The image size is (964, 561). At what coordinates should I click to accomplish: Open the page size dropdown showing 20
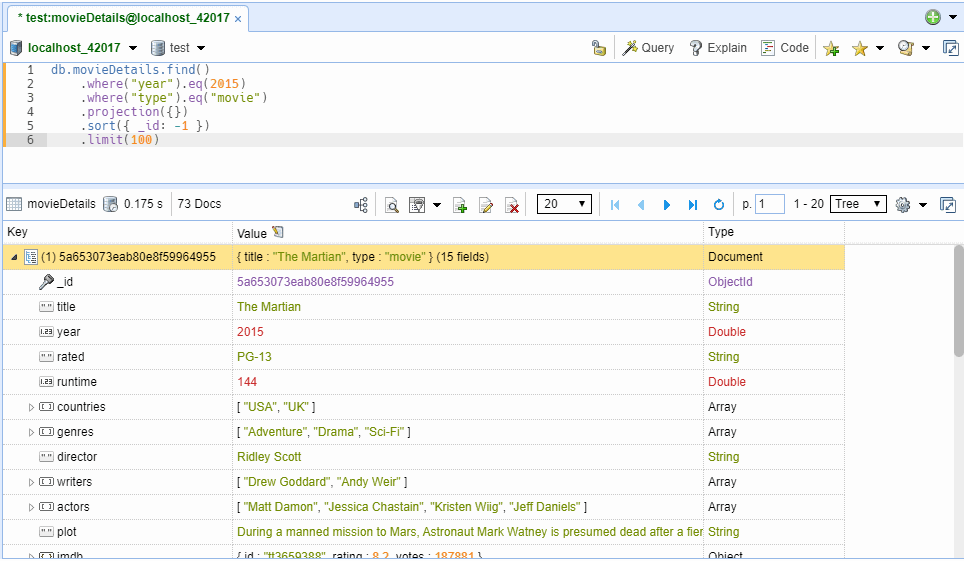click(564, 204)
